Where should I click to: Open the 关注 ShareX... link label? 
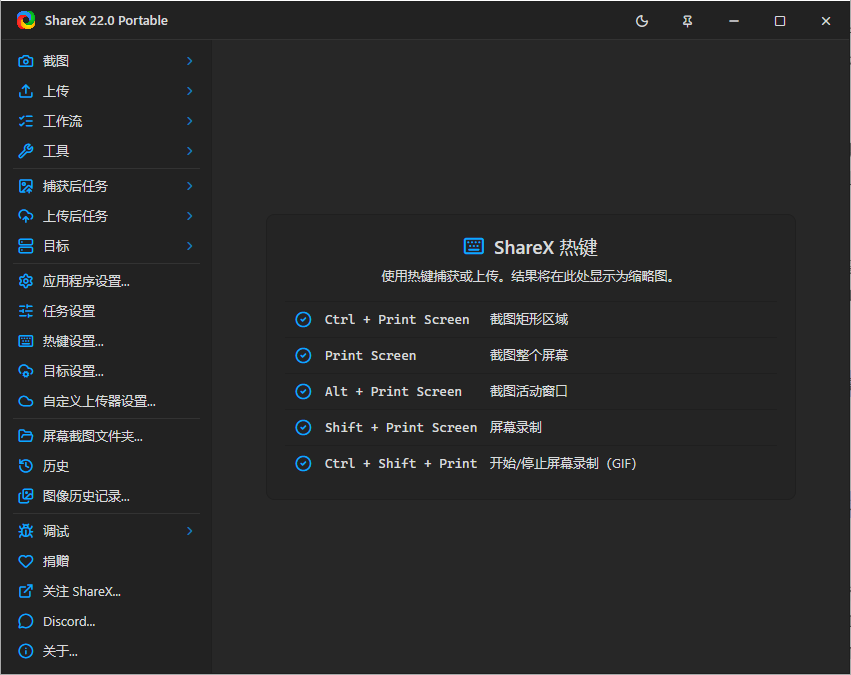(82, 591)
